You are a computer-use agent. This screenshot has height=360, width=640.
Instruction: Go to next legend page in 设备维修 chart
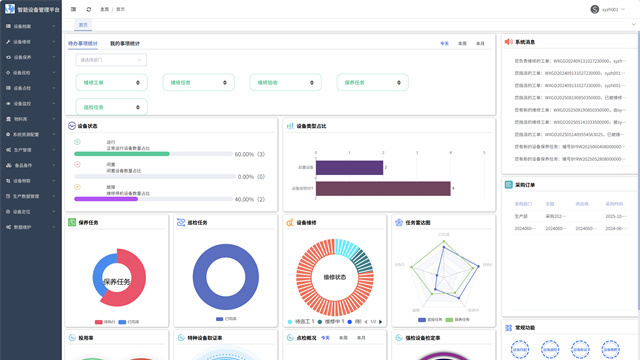380,322
